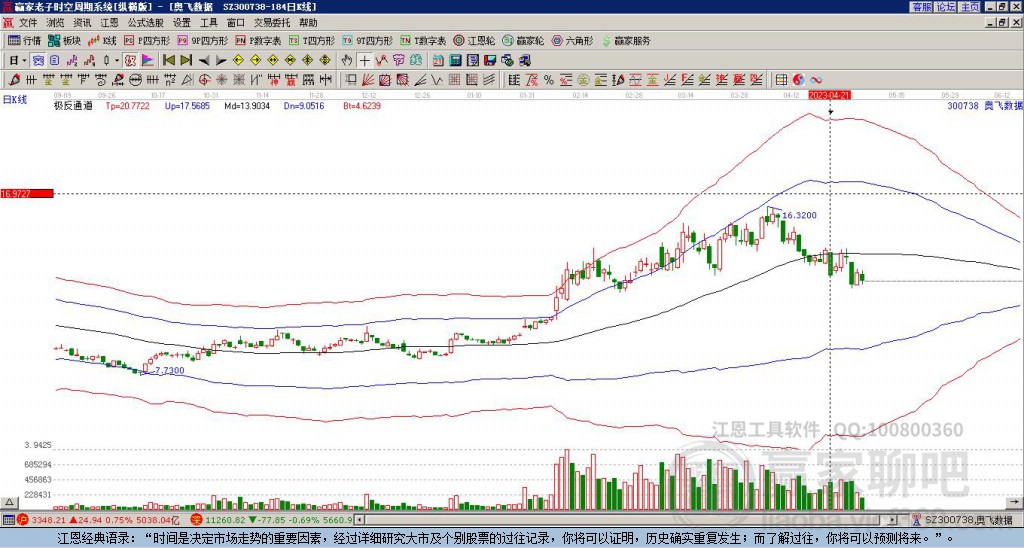The width and height of the screenshot is (1024, 548).
Task: Click the horizontal scrollbar right arrow
Action: (x=892, y=520)
